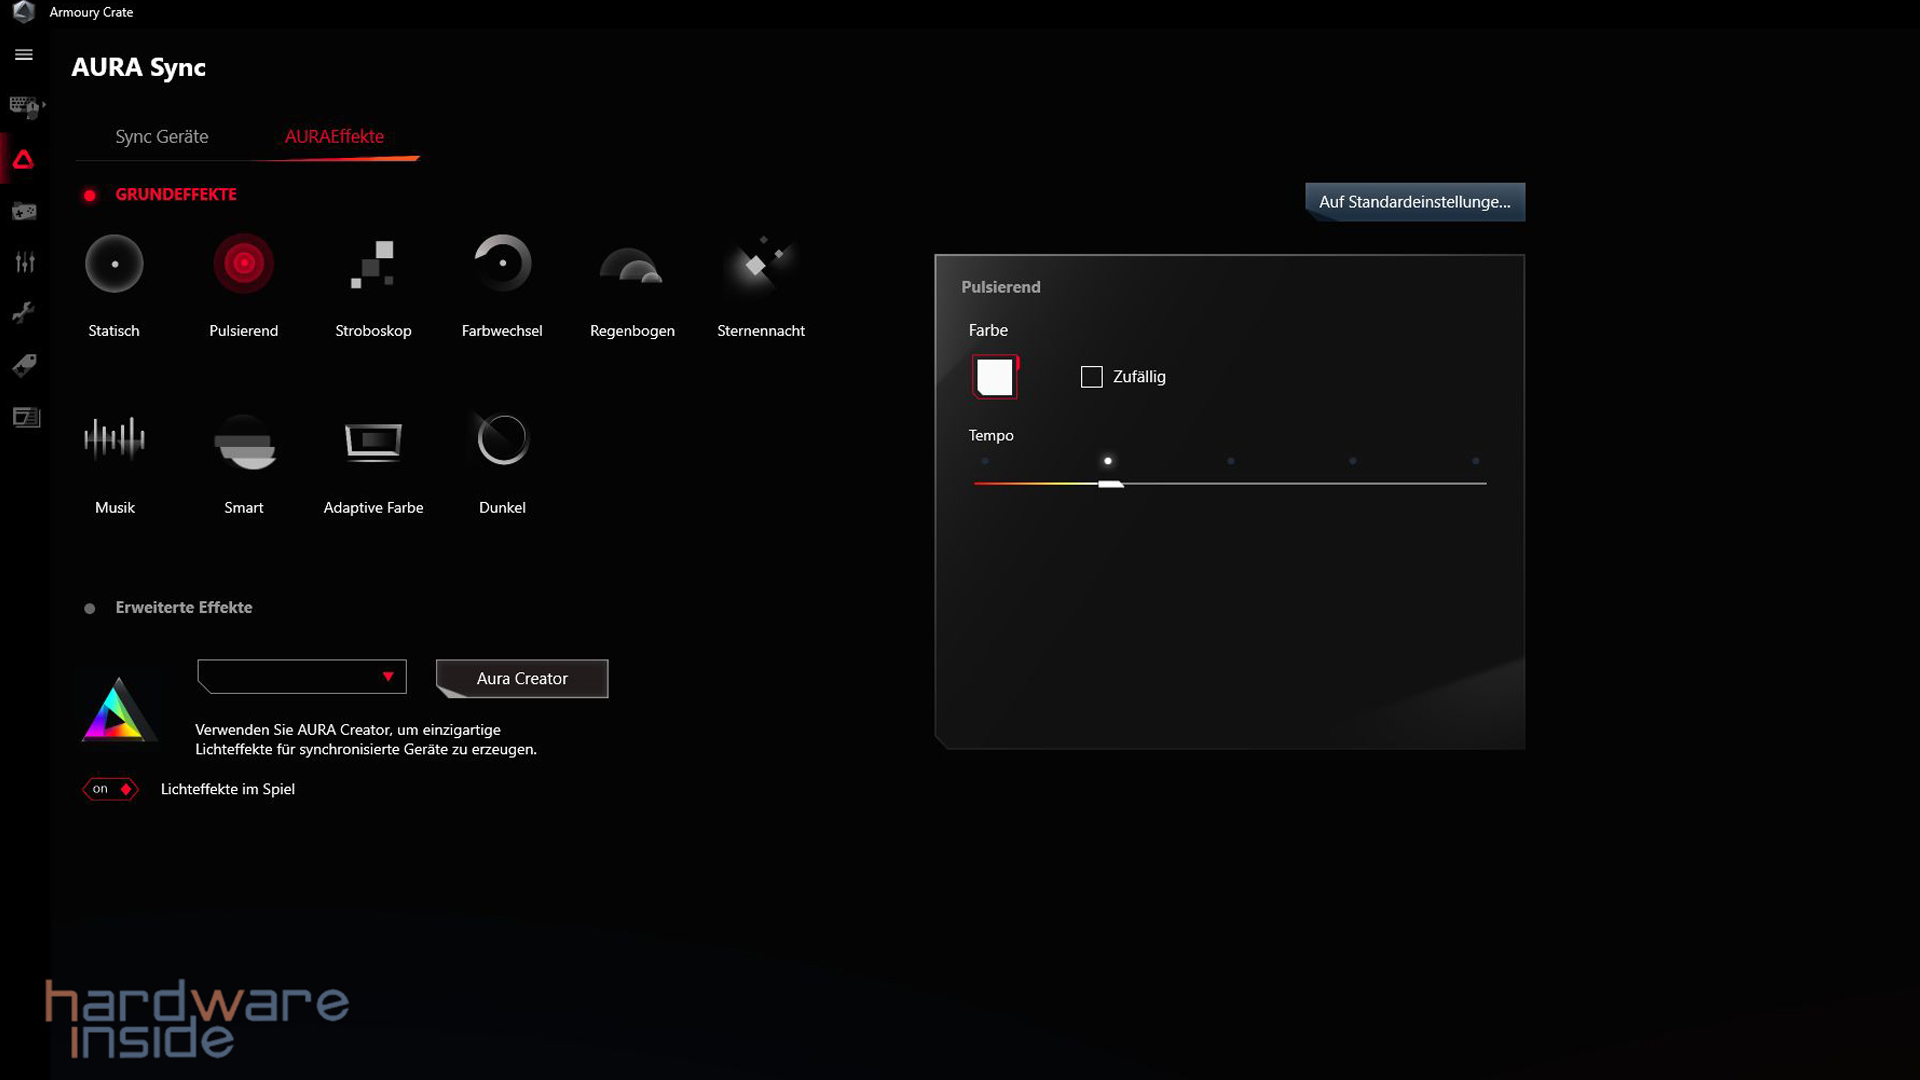Expand the hamburger menu in sidebar
The image size is (1920, 1080).
[x=24, y=55]
